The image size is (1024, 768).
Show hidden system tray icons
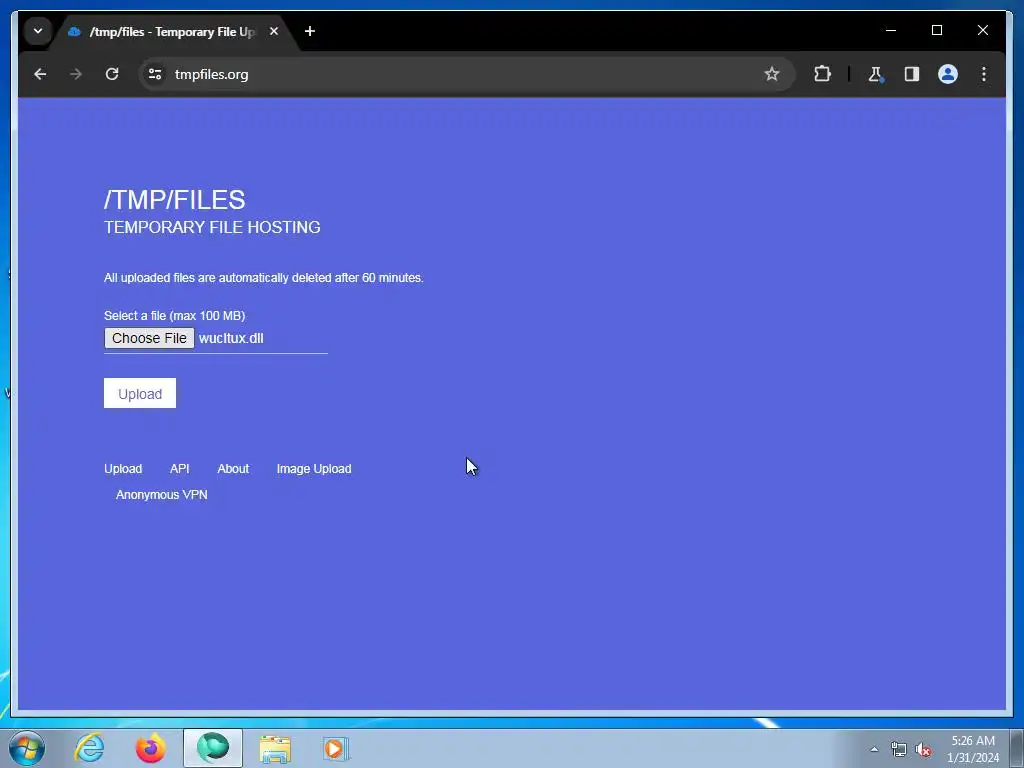pyautogui.click(x=874, y=749)
